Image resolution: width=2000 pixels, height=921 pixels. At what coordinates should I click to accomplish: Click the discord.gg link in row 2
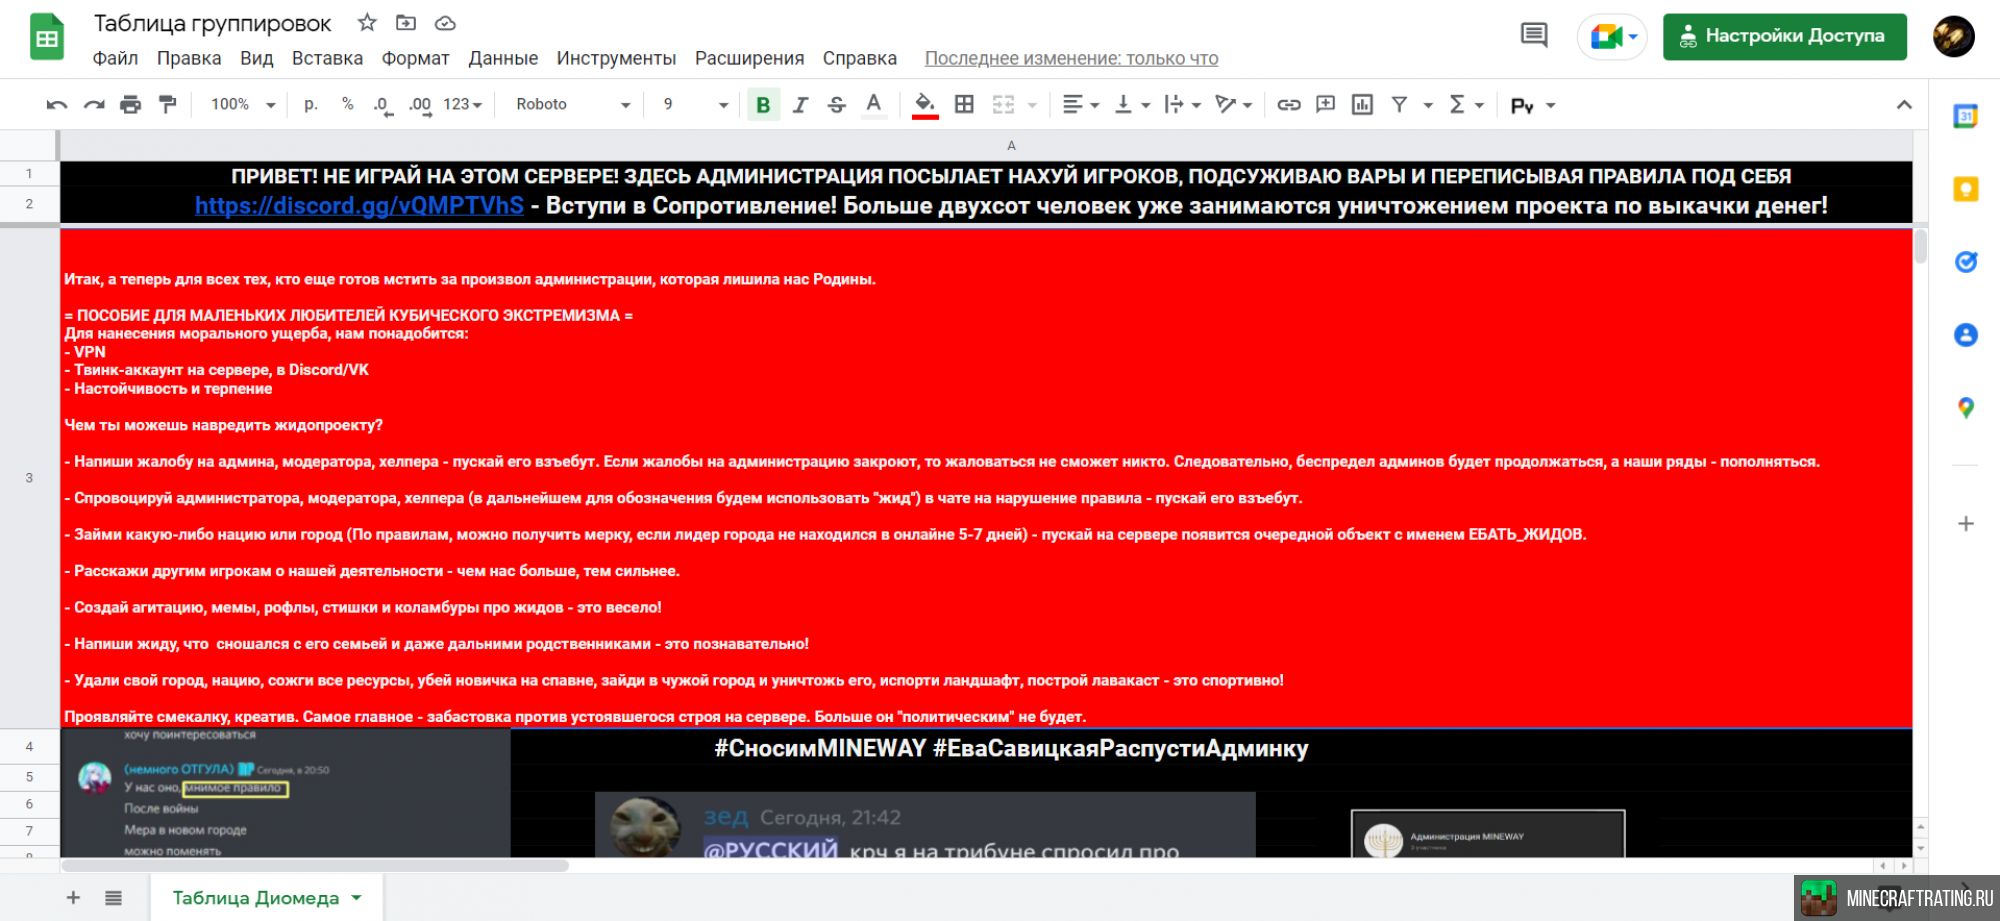point(359,205)
